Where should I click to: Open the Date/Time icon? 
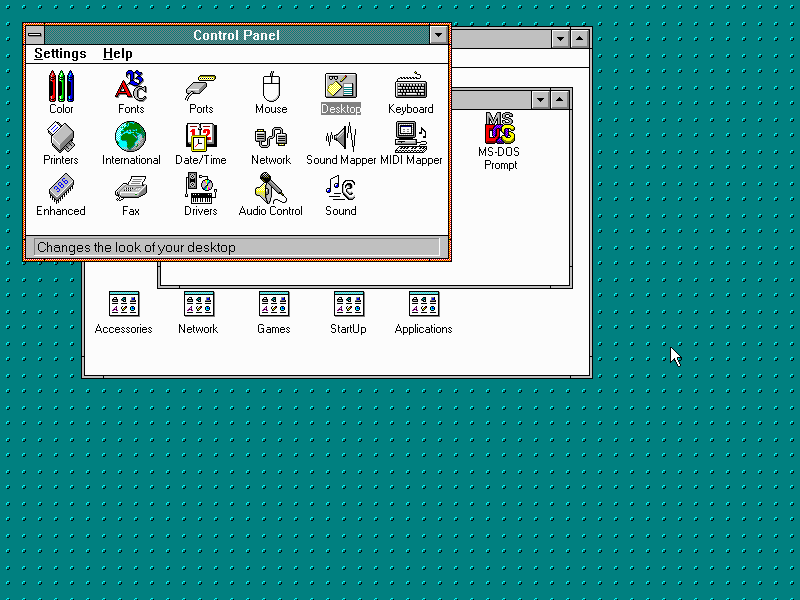coord(201,137)
